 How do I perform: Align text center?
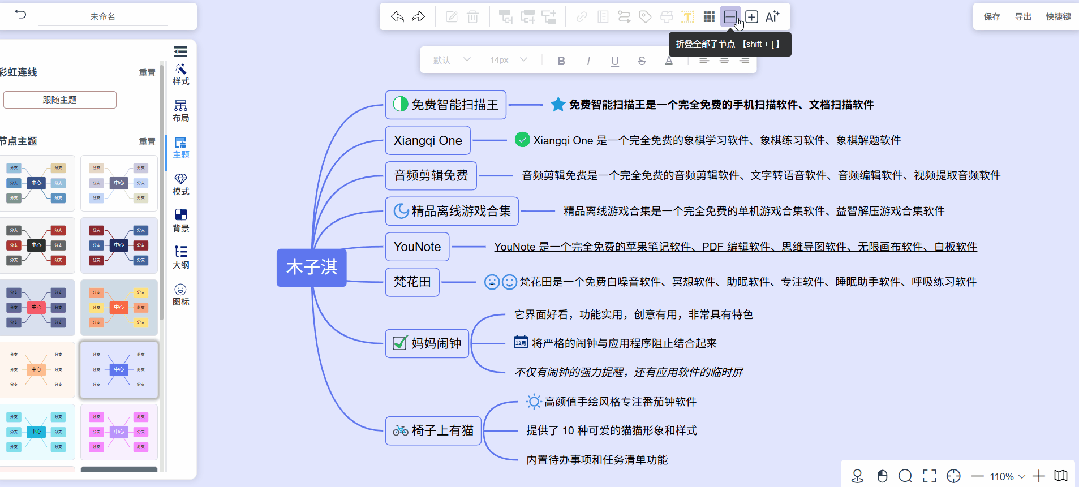coord(724,61)
